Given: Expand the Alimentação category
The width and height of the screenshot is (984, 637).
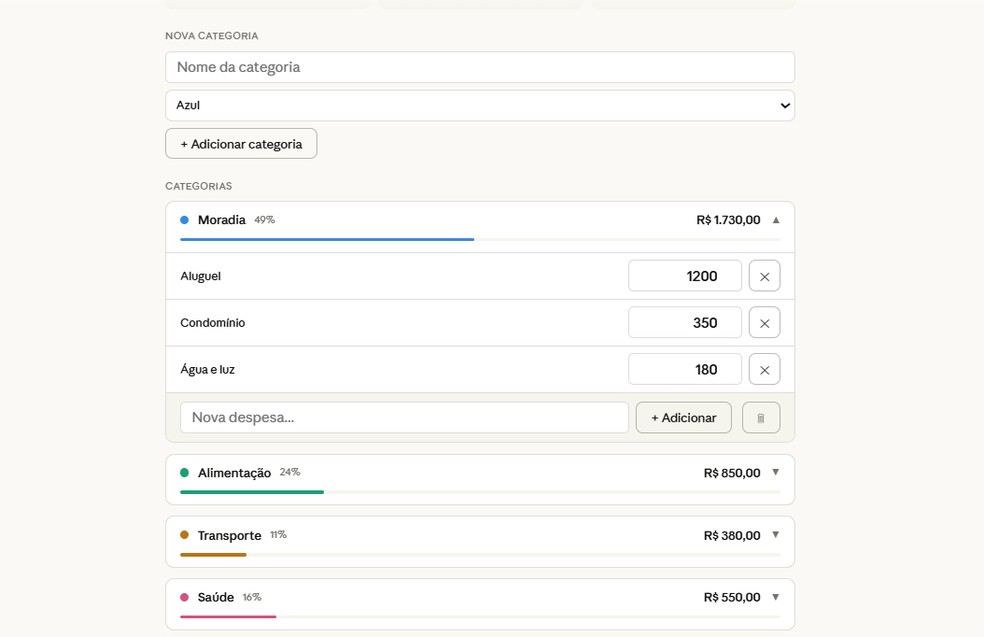Looking at the screenshot, I should [x=776, y=472].
